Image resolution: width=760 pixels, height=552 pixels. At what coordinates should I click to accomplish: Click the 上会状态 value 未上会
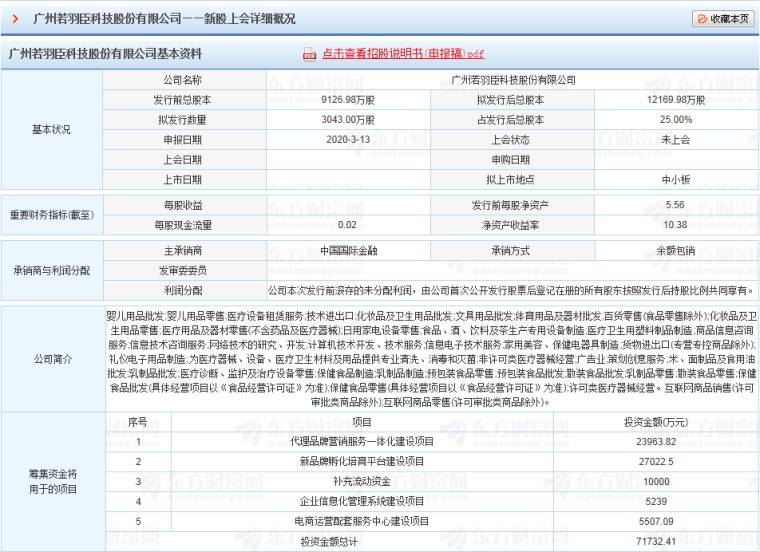click(676, 140)
